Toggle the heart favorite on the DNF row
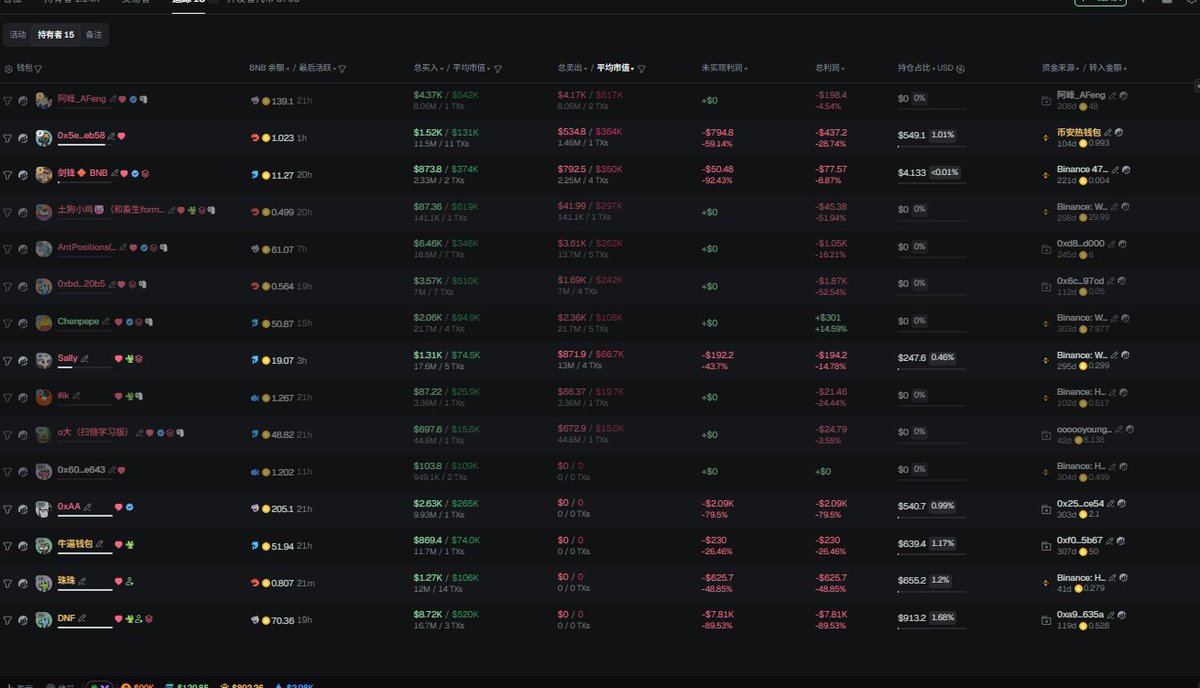 (119, 618)
